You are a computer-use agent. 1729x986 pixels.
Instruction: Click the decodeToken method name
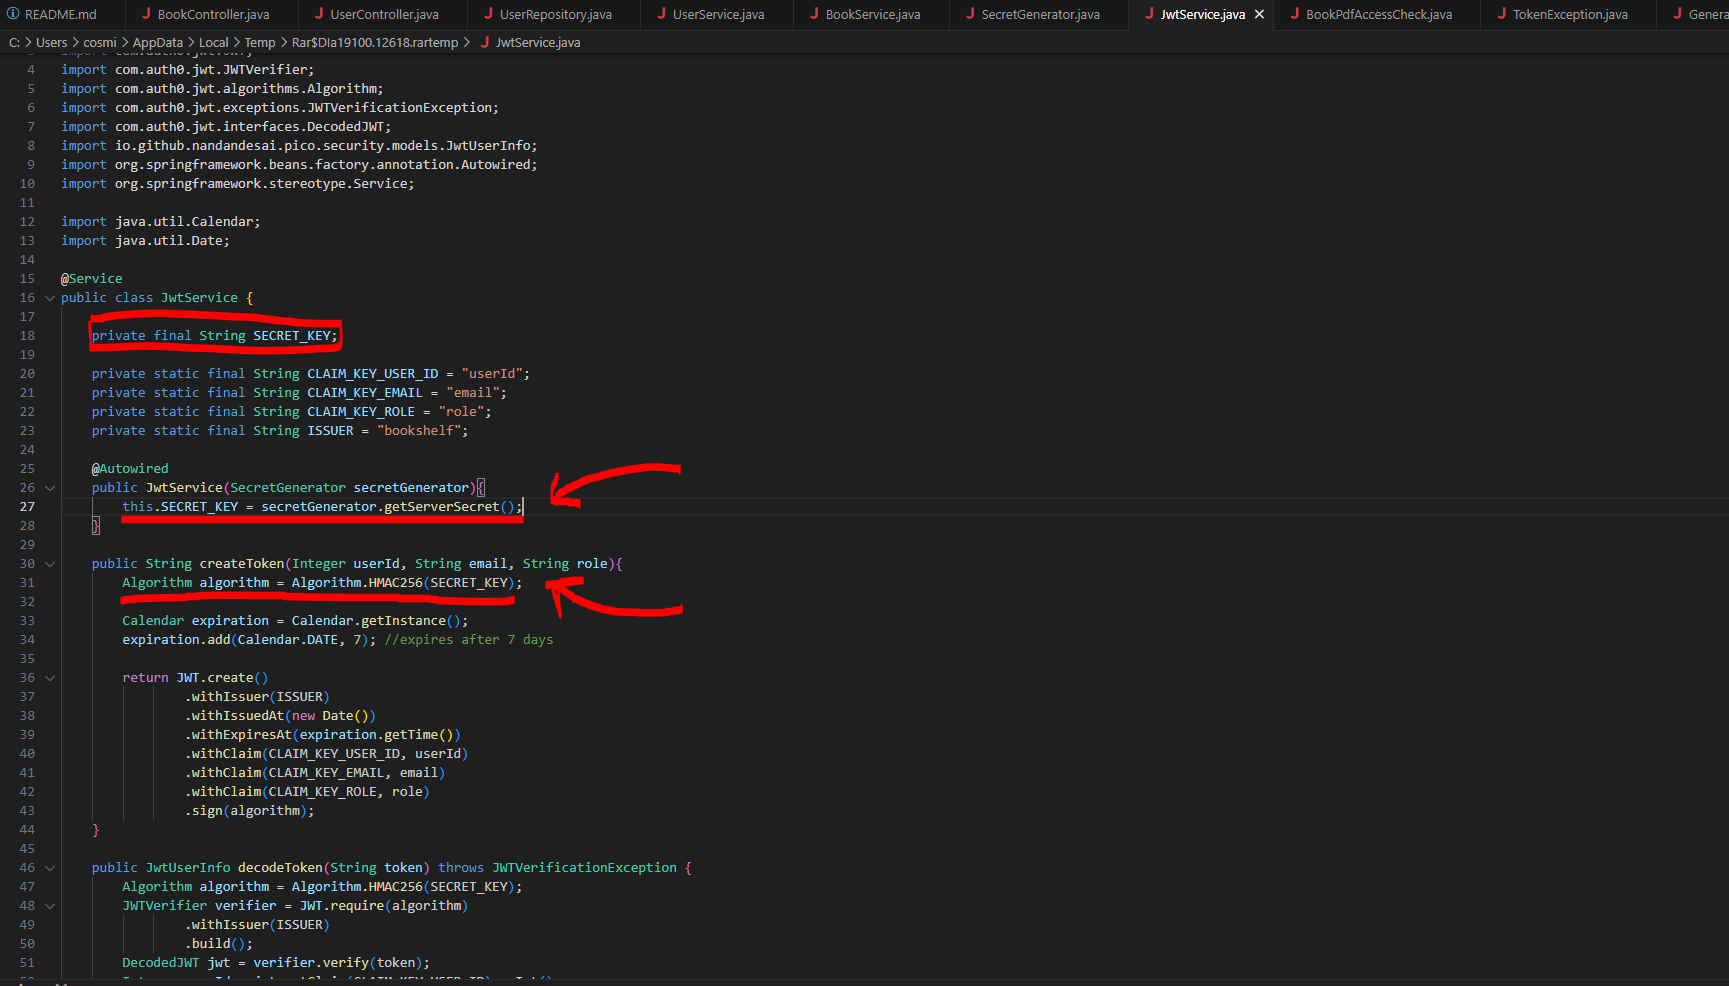click(x=281, y=868)
